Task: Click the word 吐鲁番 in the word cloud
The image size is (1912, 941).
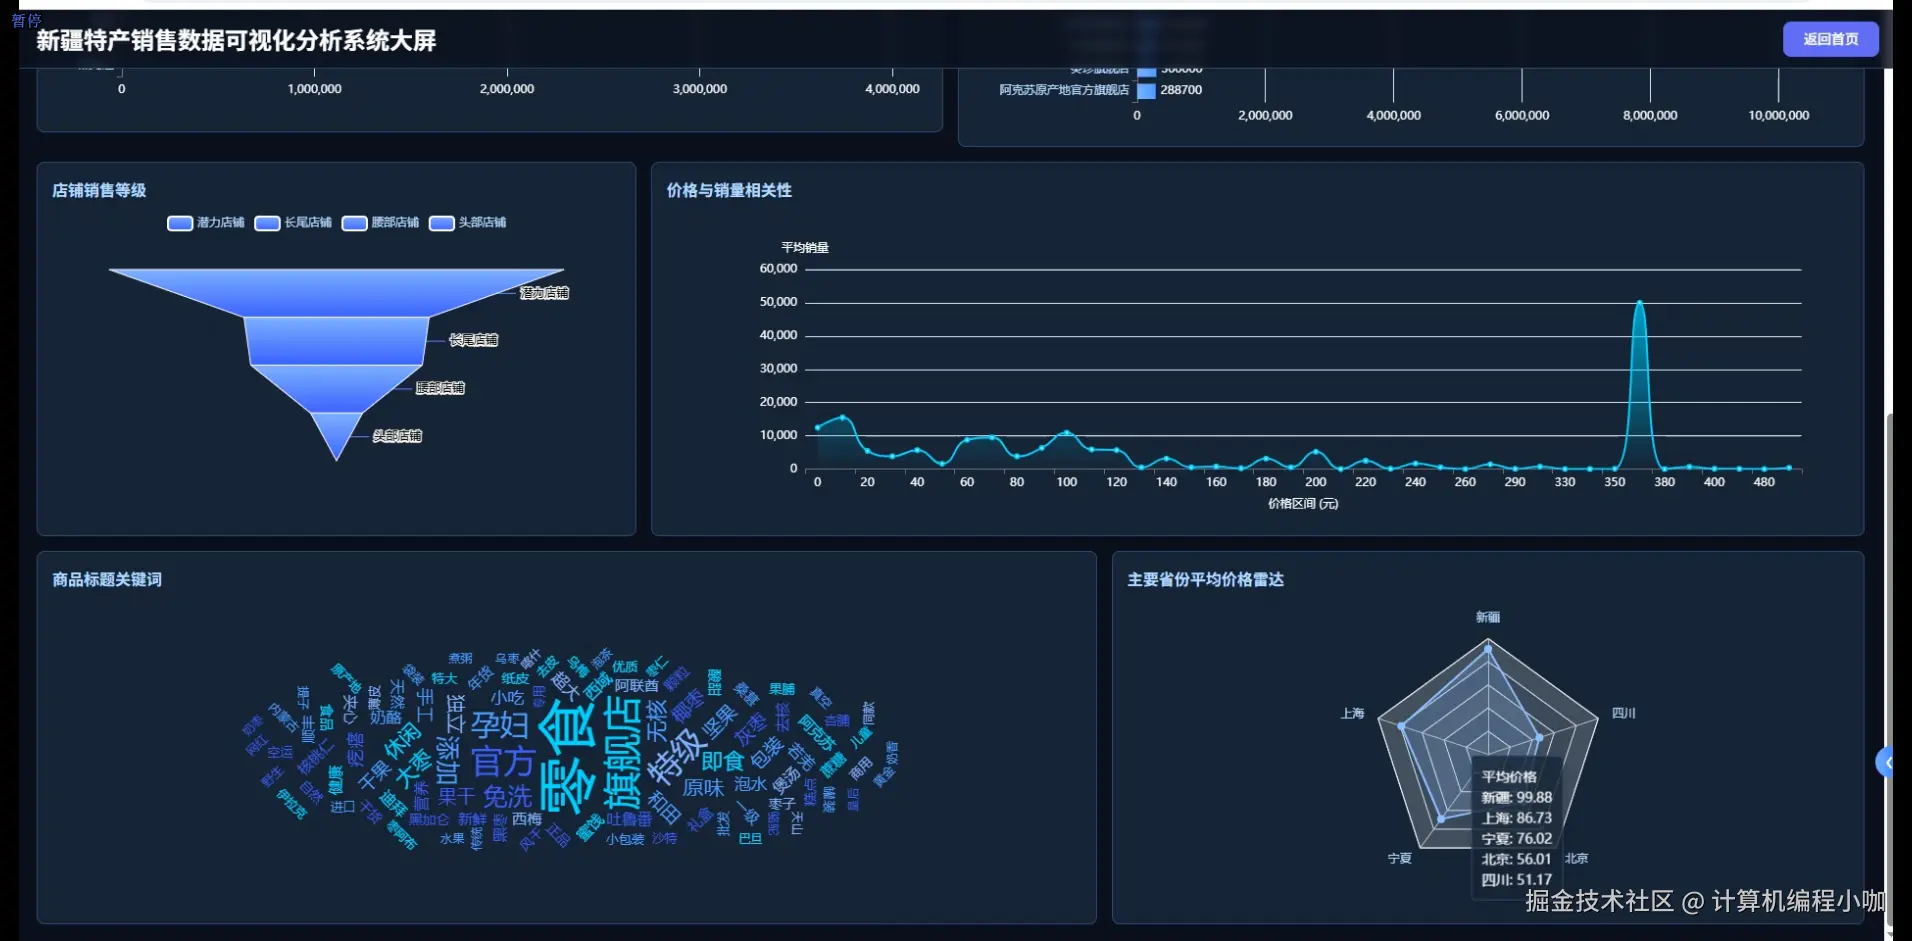Action: coord(629,819)
